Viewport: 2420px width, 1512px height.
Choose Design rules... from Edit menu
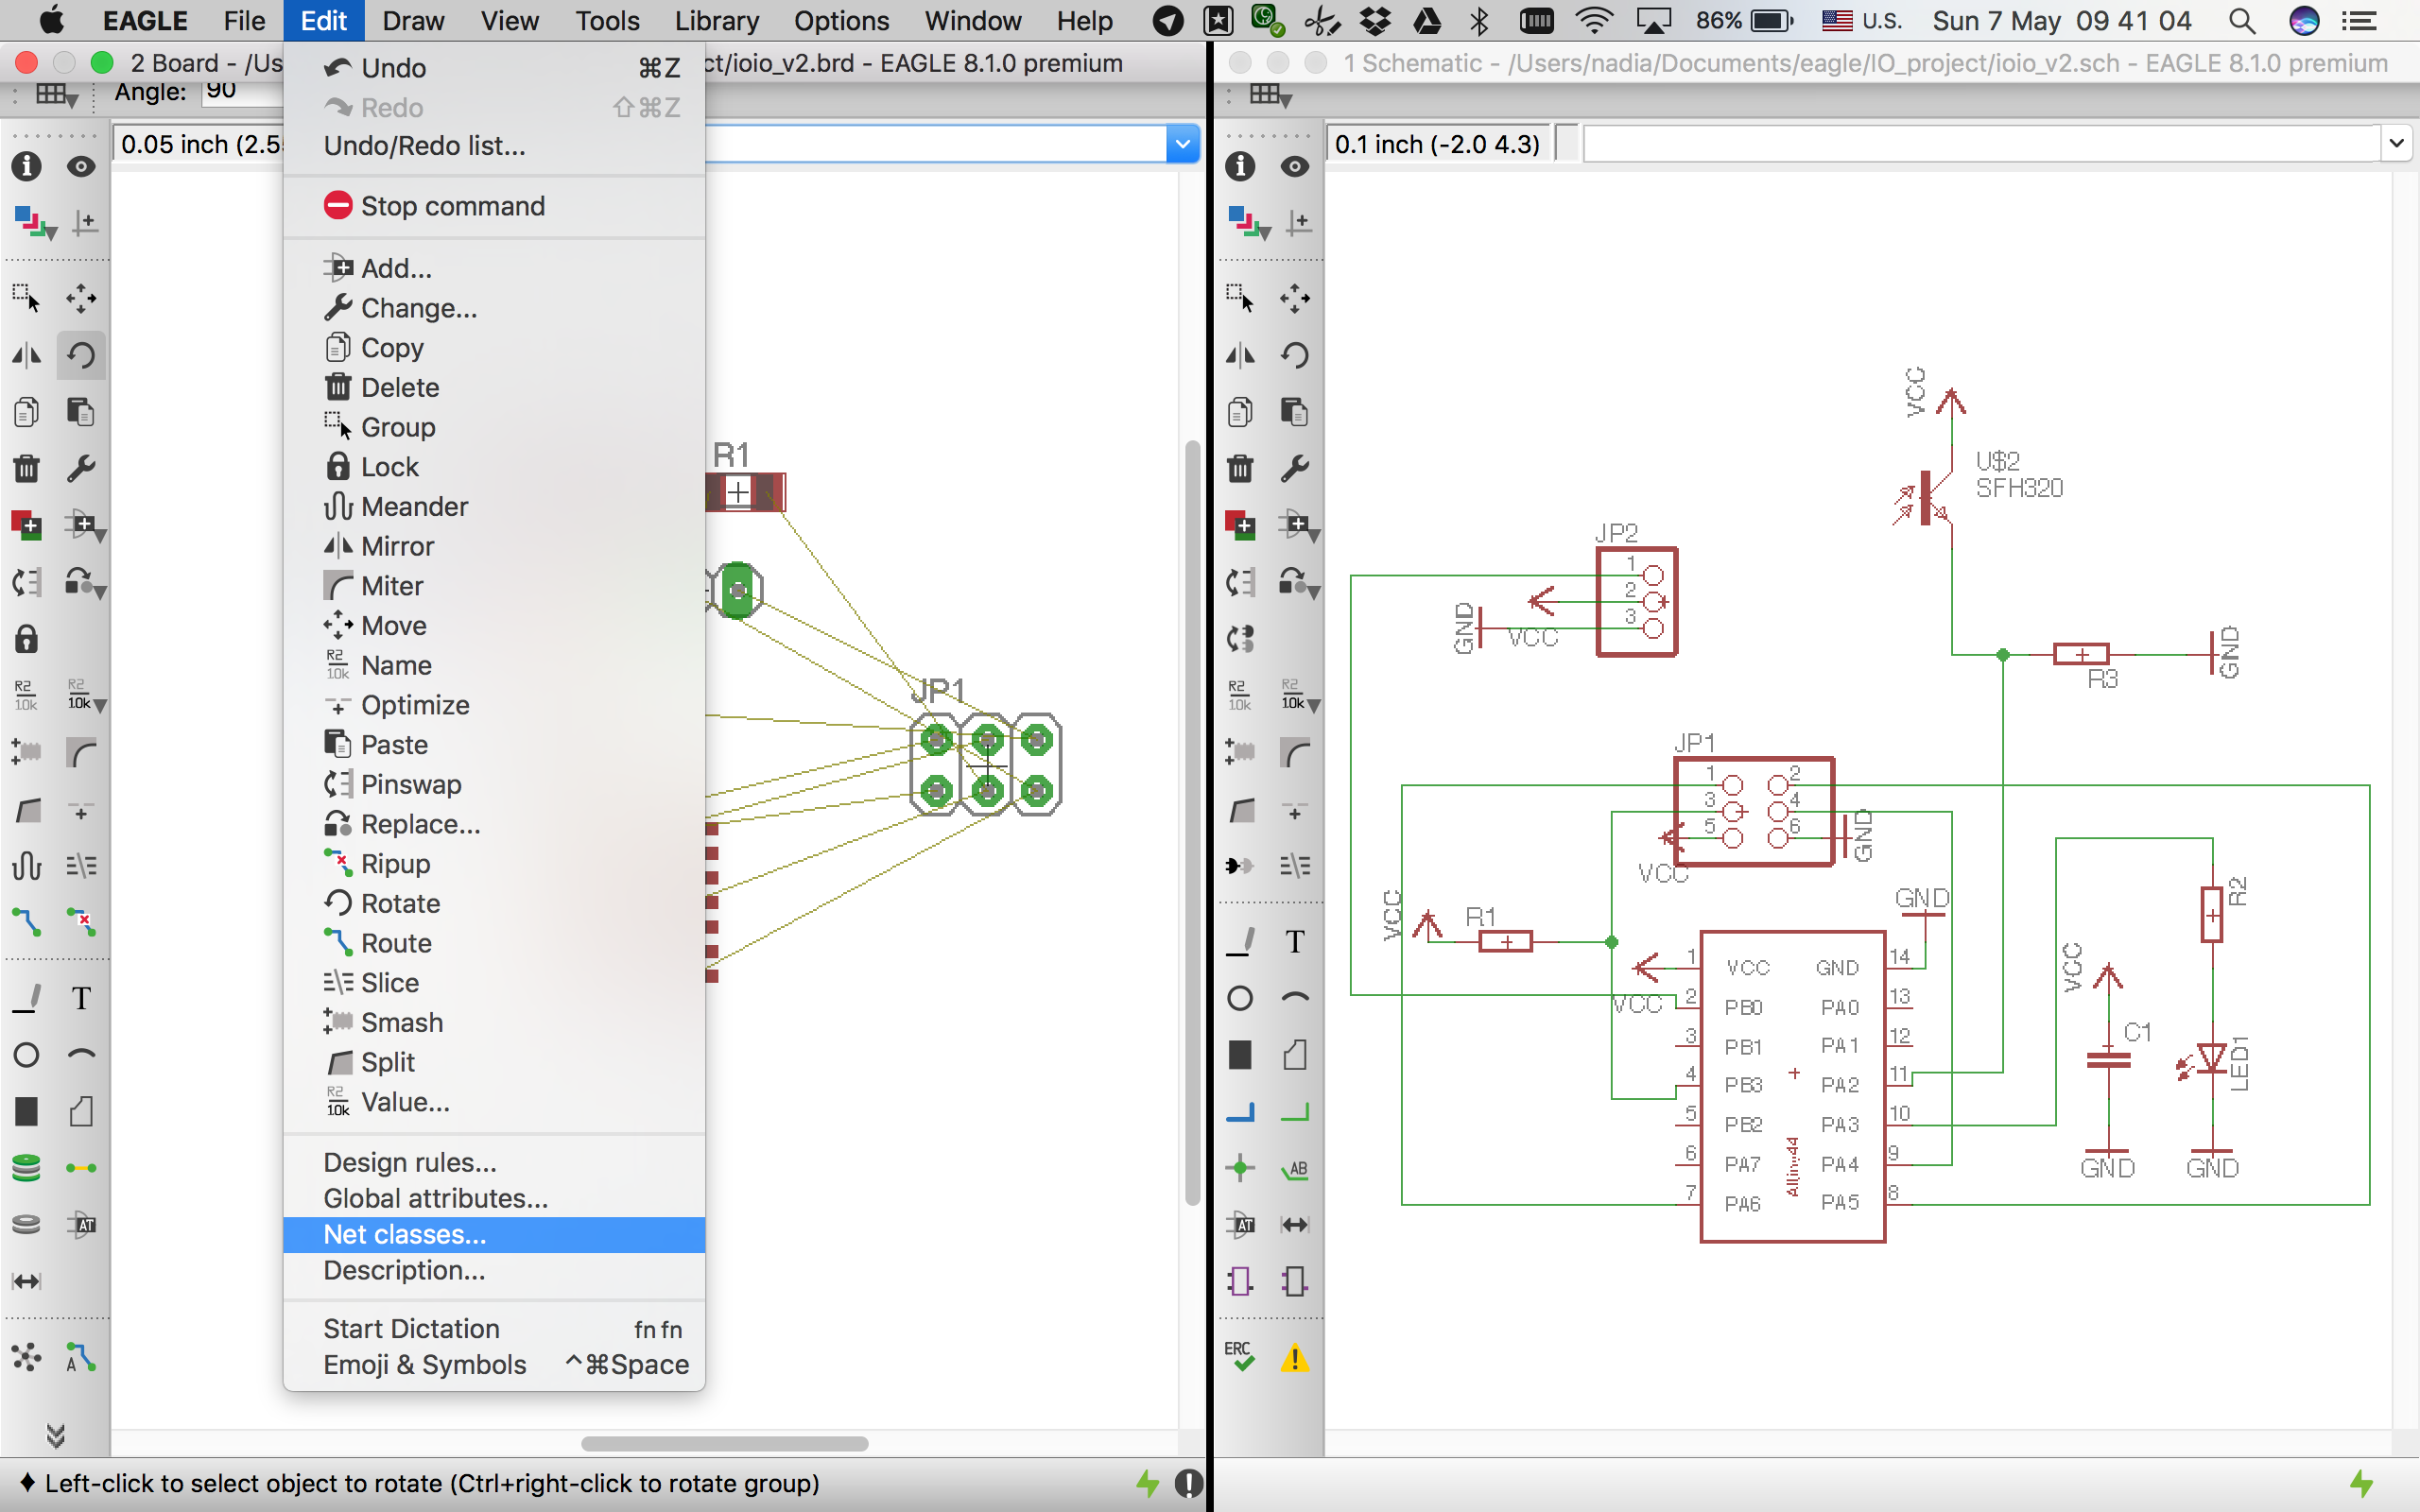(494, 1162)
